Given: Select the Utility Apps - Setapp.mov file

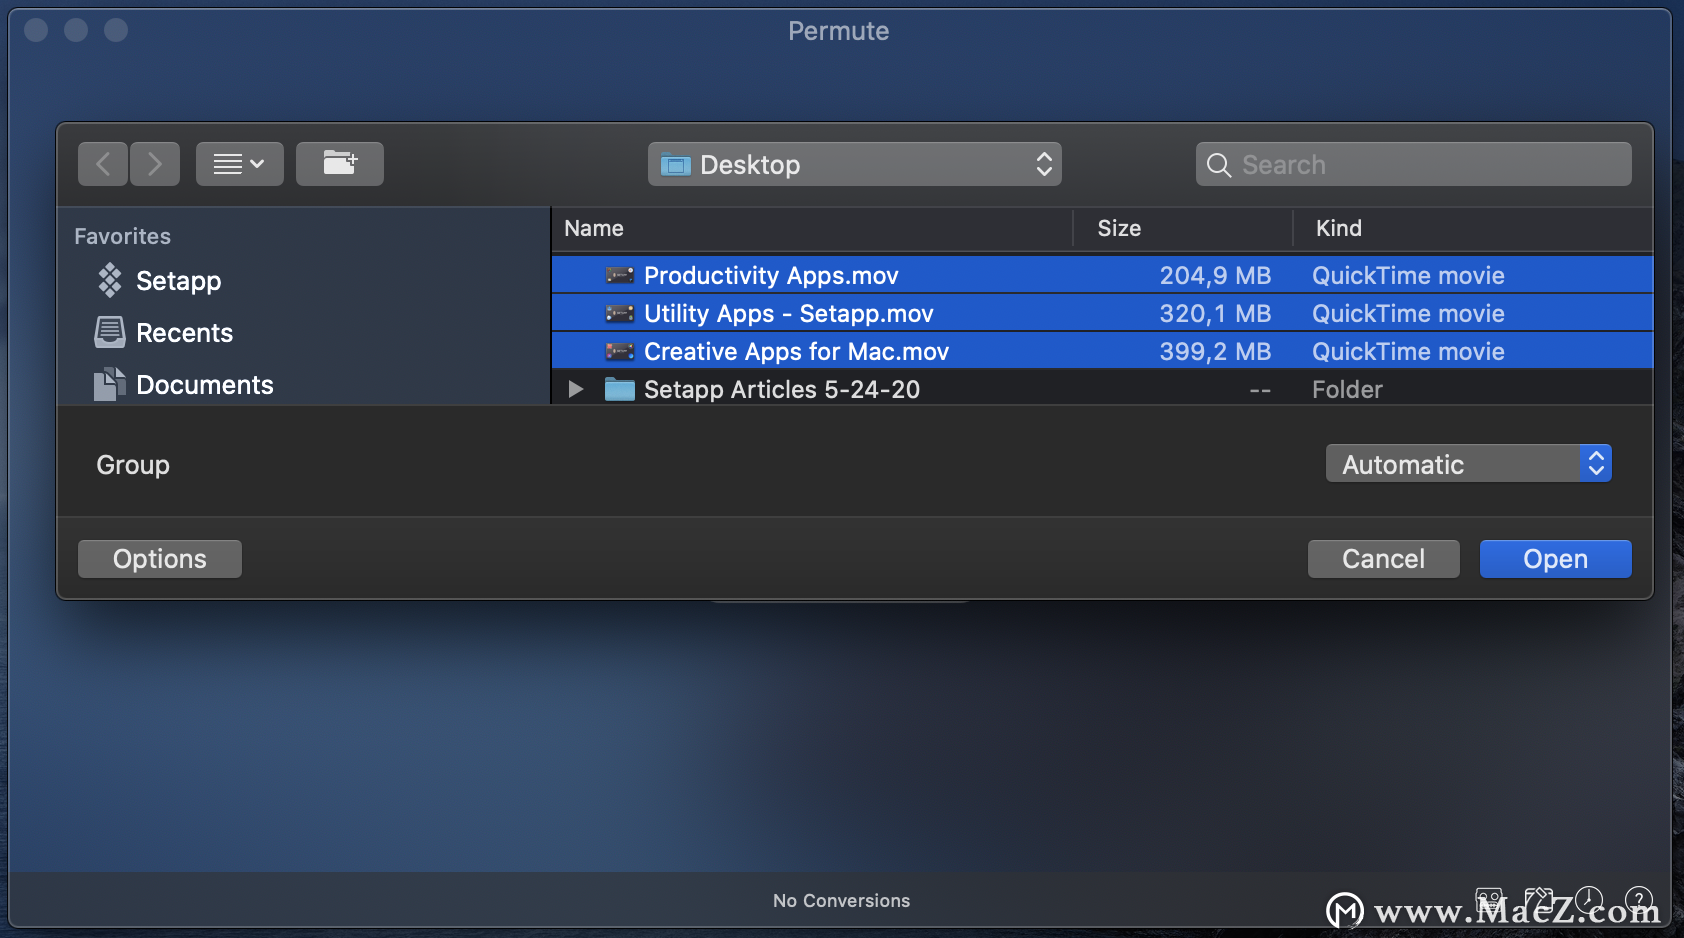Looking at the screenshot, I should [x=1102, y=313].
